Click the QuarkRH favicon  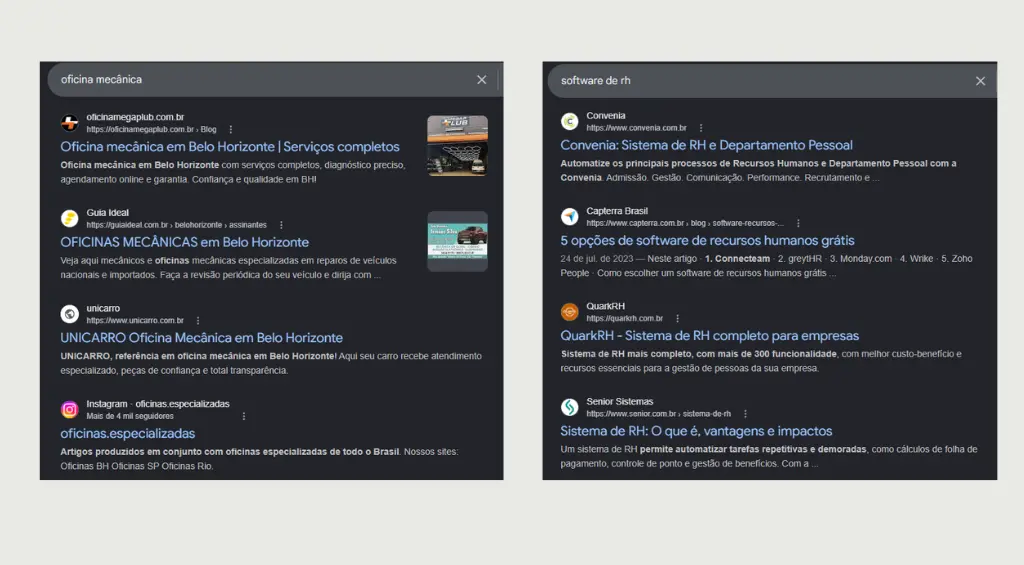coord(569,312)
